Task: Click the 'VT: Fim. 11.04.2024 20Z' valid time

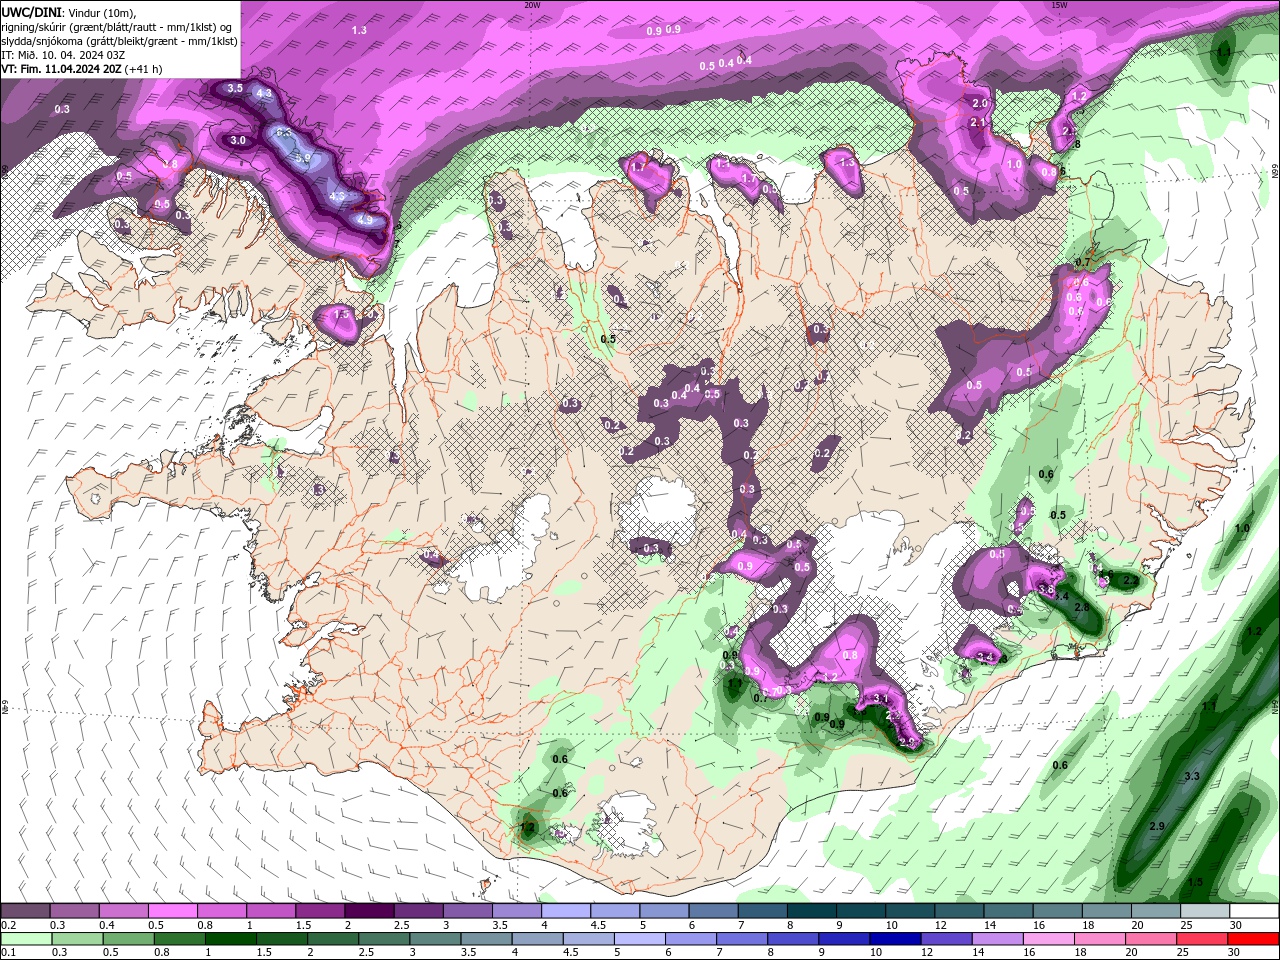Action: tap(62, 69)
